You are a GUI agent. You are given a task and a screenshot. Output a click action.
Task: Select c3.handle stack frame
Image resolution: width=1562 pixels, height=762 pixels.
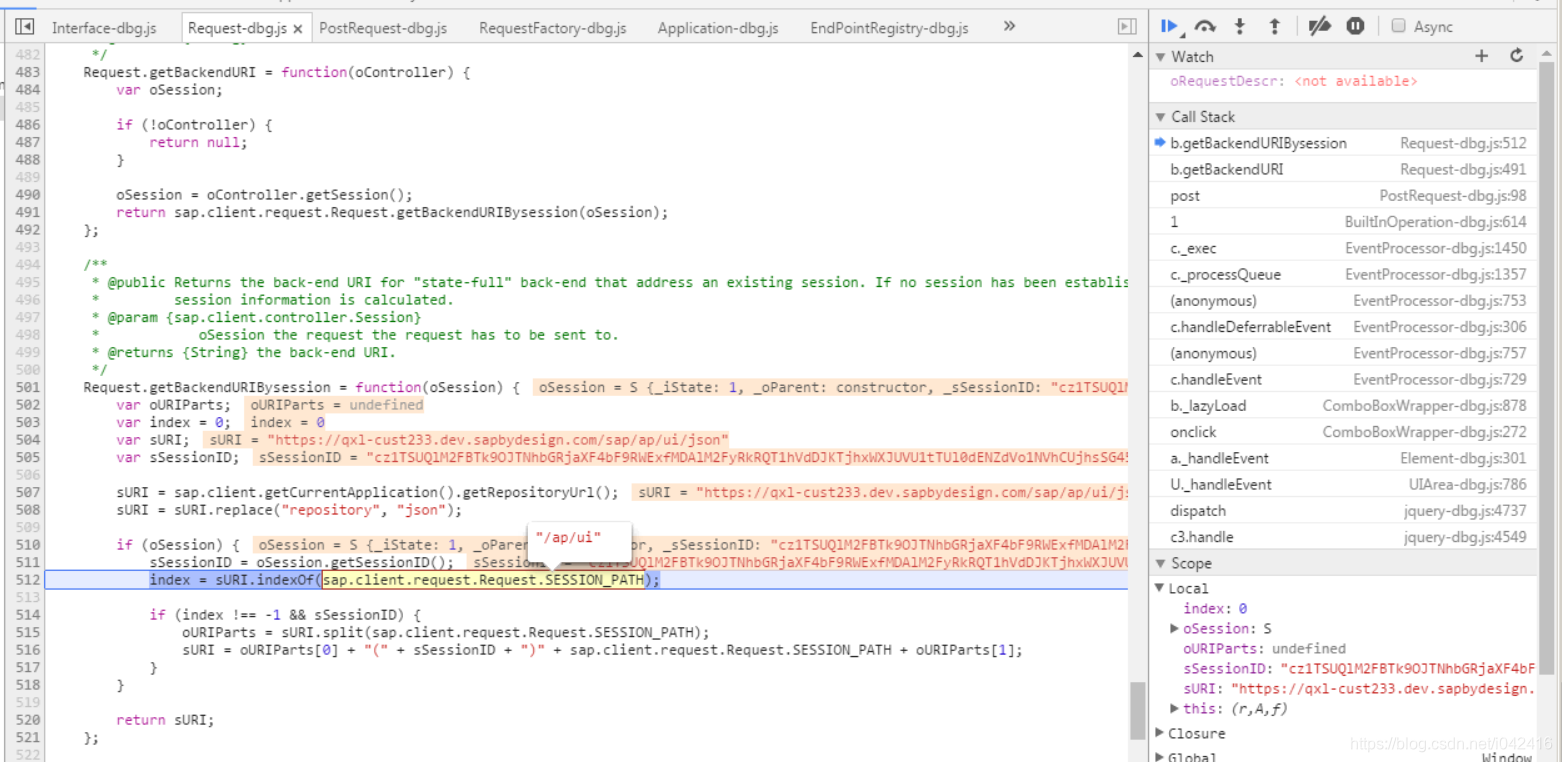1343,537
